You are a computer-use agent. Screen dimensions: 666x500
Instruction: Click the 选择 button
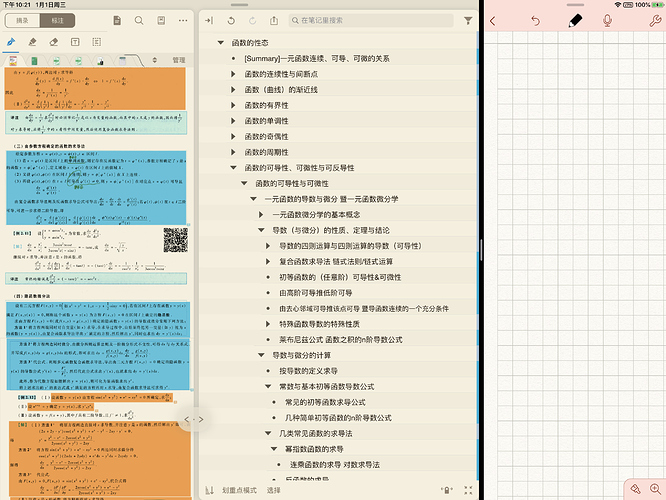274,490
